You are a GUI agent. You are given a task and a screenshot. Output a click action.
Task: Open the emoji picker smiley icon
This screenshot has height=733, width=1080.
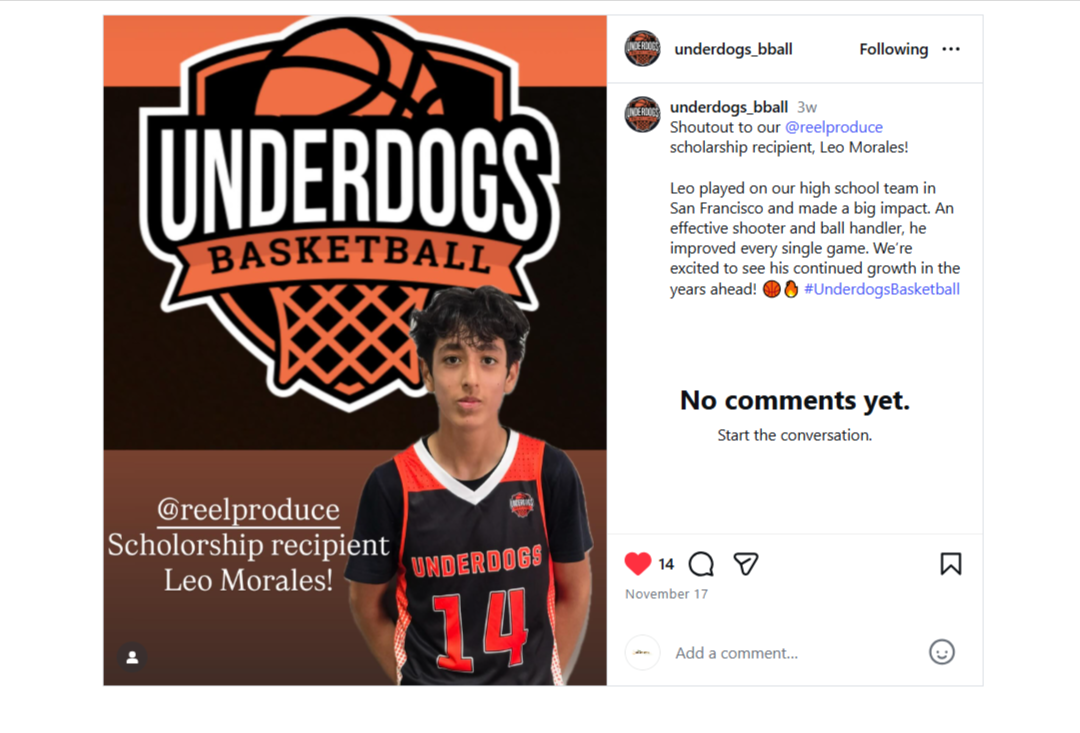click(x=942, y=652)
